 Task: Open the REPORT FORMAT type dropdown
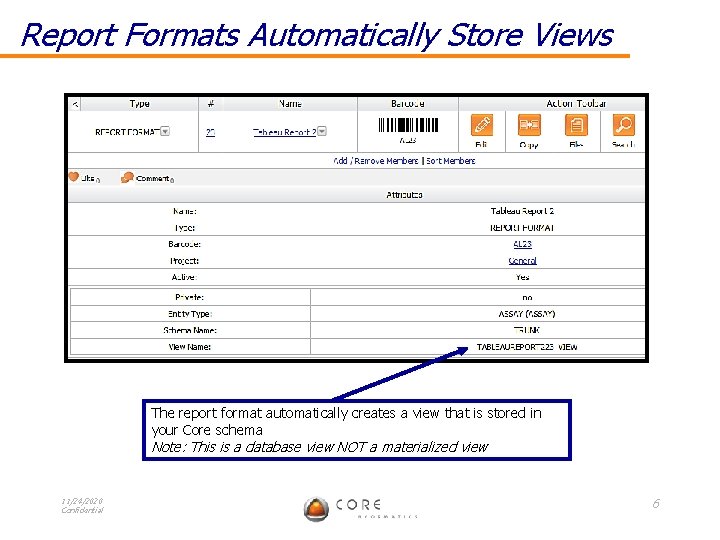point(165,131)
